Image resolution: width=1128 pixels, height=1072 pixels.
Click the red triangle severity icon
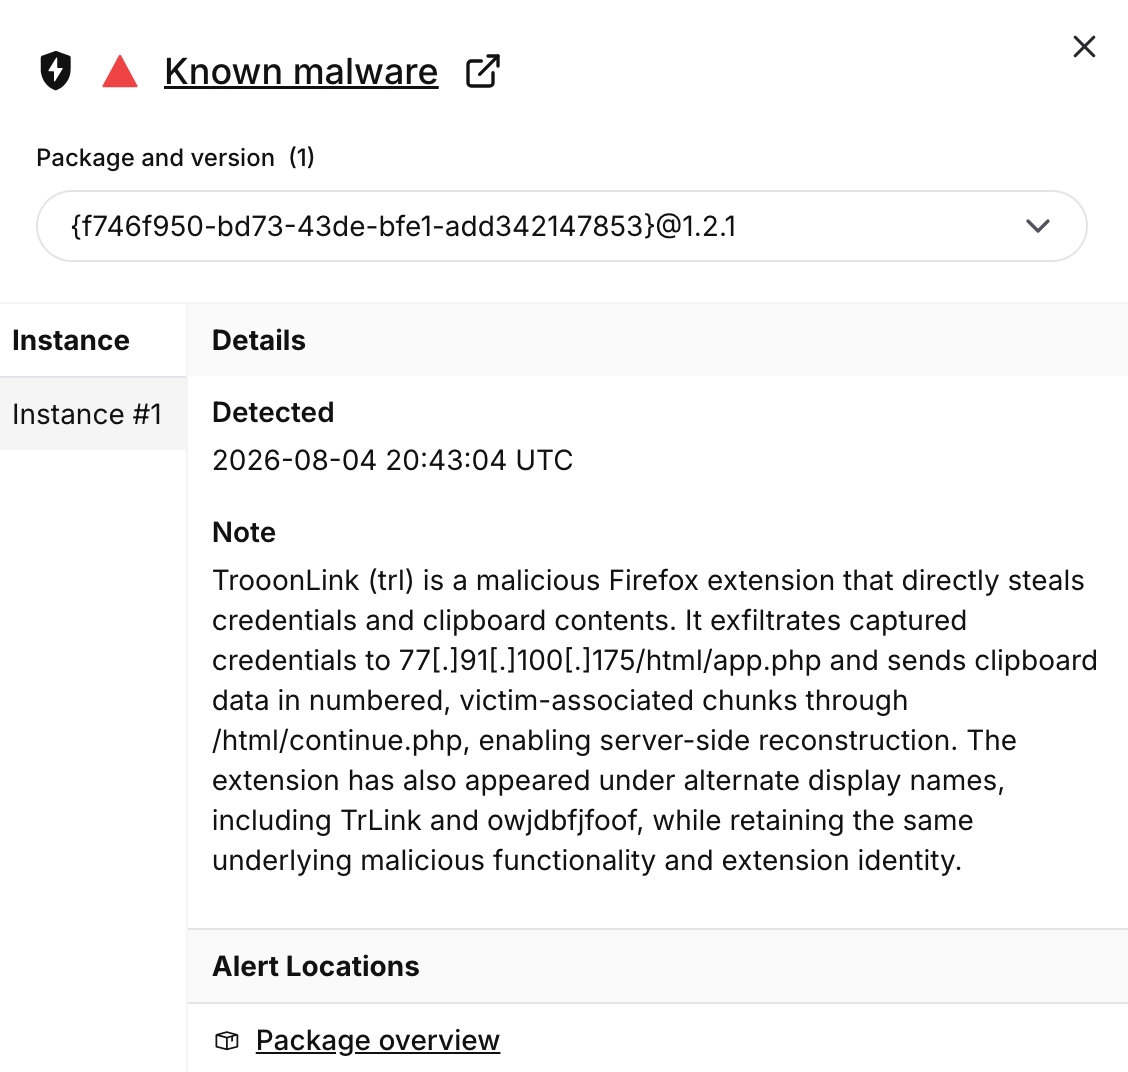point(119,71)
